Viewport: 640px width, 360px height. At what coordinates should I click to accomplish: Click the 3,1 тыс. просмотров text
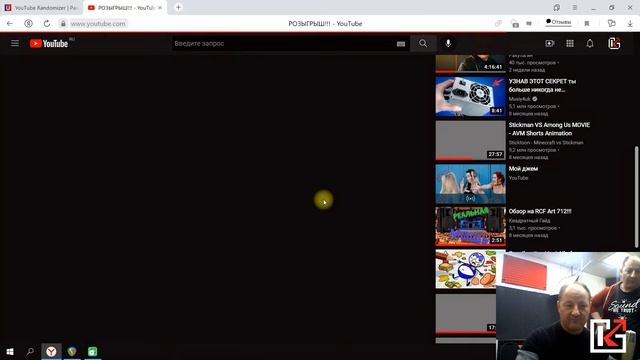pos(533,228)
